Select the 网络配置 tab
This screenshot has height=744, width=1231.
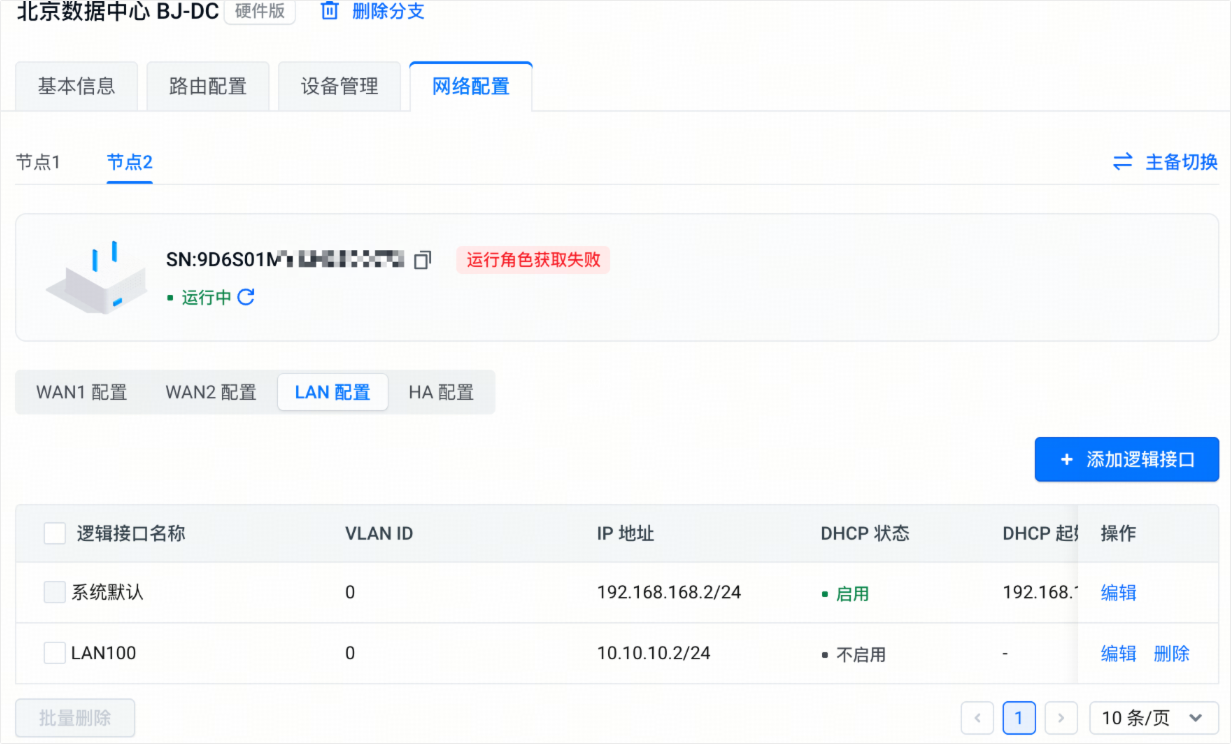pos(471,86)
